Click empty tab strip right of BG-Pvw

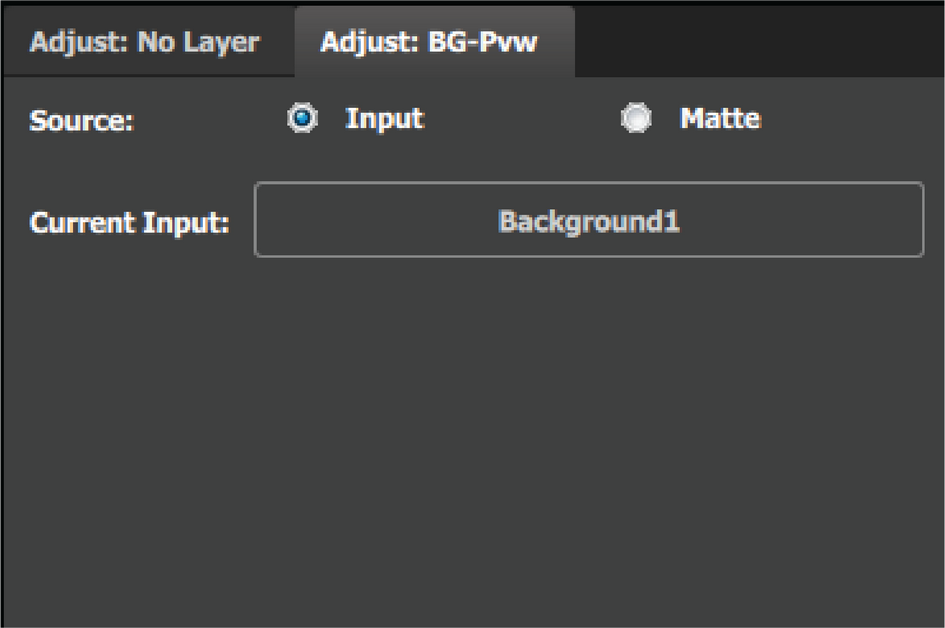point(759,41)
